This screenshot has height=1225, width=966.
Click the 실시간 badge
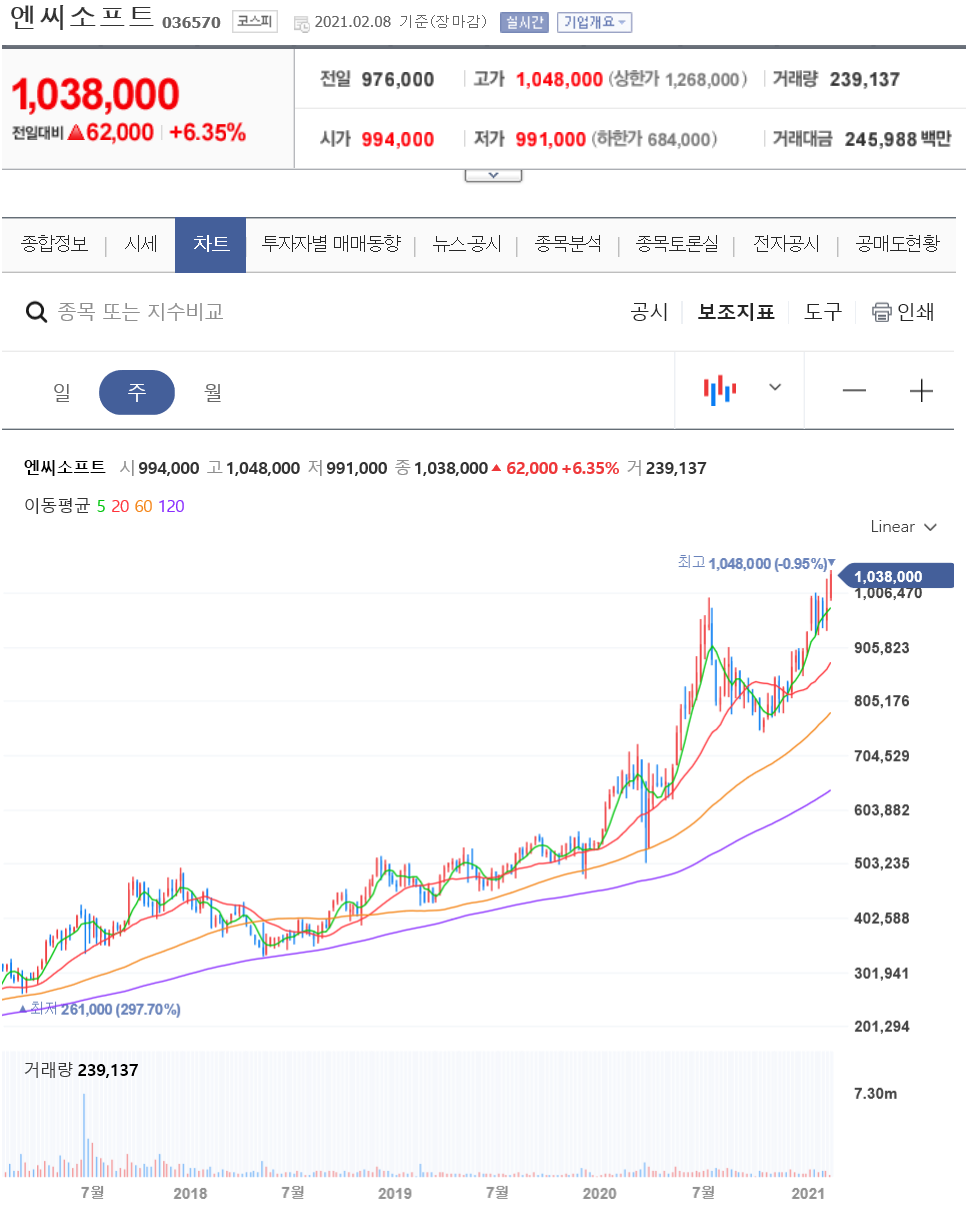pyautogui.click(x=524, y=22)
